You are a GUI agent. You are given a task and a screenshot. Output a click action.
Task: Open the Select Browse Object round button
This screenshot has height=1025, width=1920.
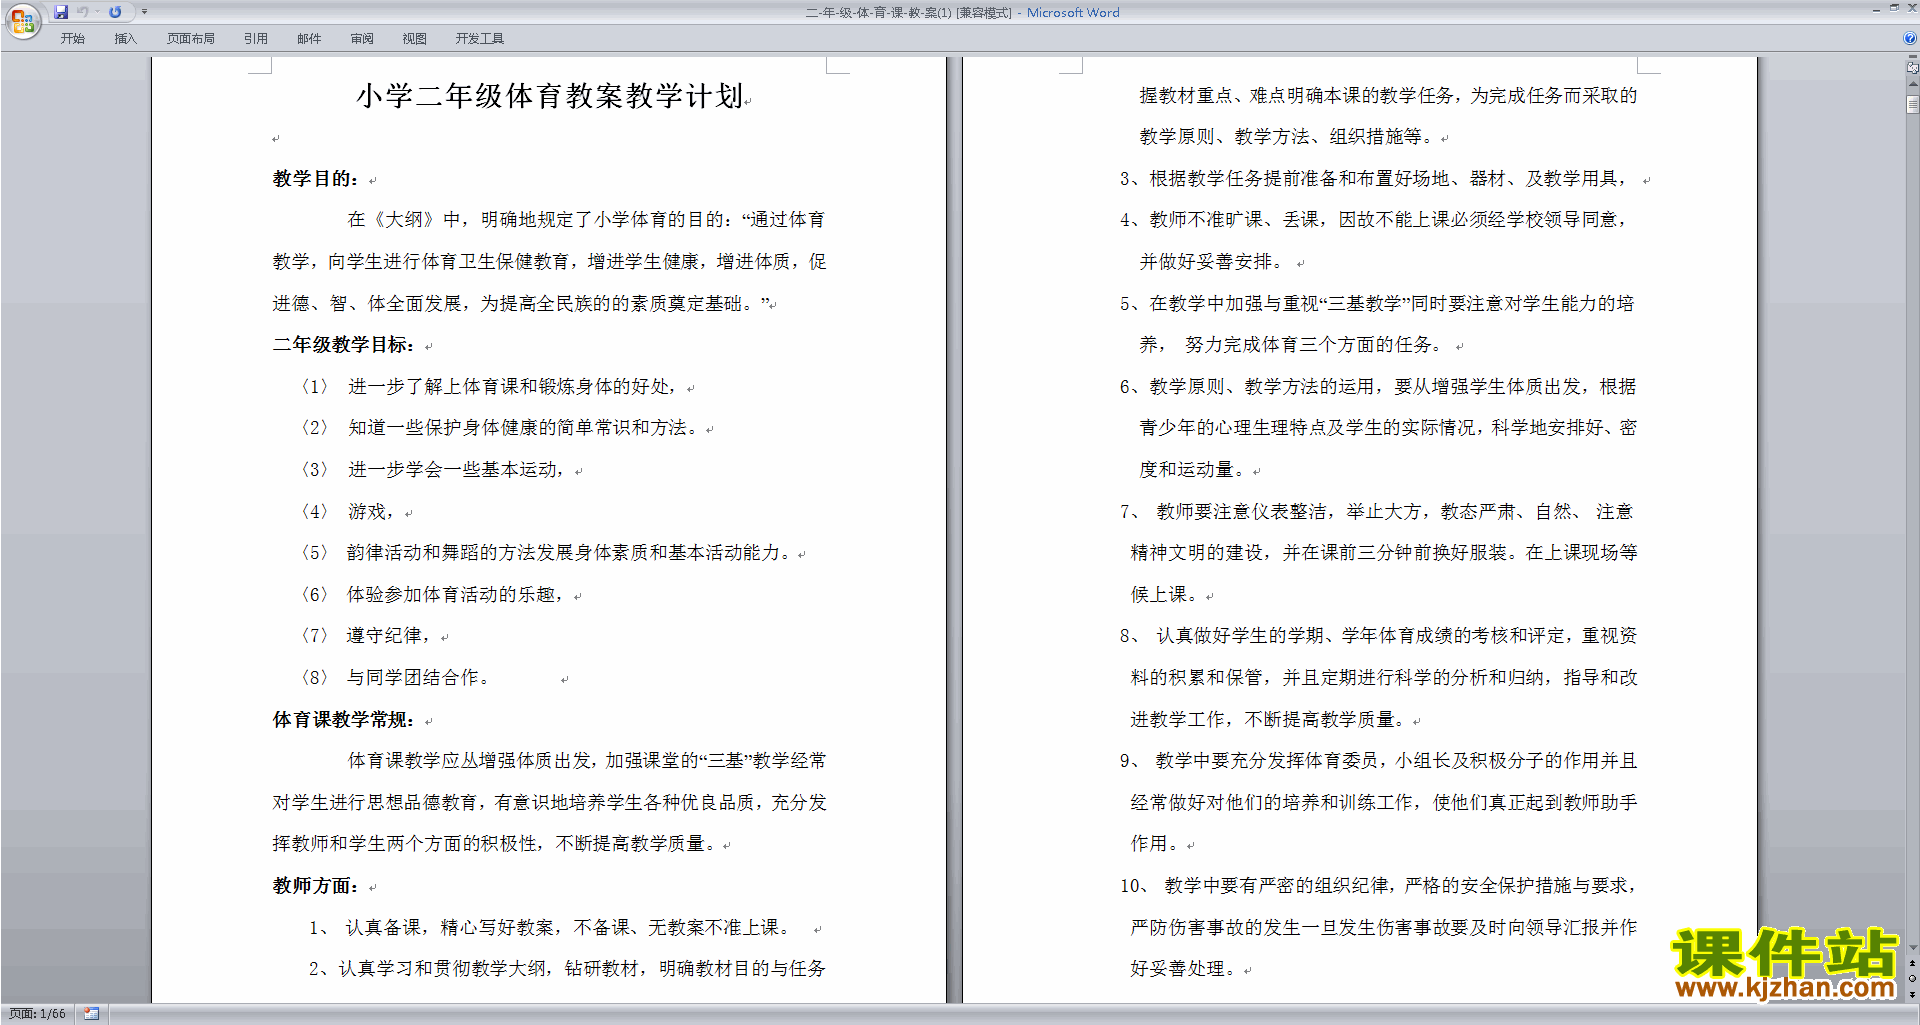(1913, 979)
